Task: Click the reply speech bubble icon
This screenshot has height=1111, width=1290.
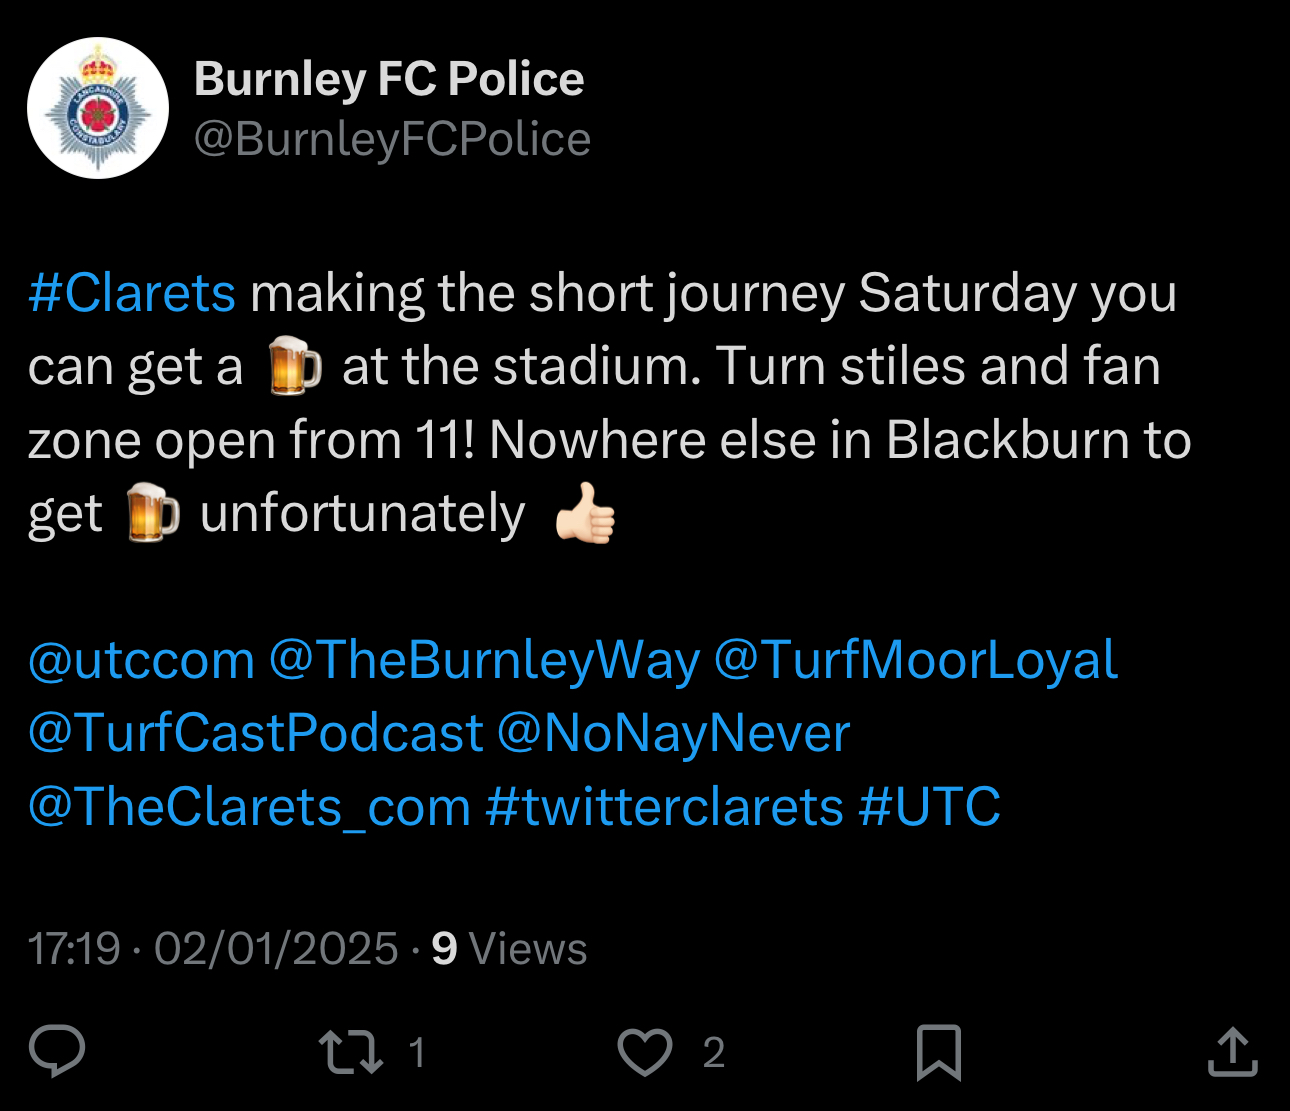Action: tap(57, 1052)
